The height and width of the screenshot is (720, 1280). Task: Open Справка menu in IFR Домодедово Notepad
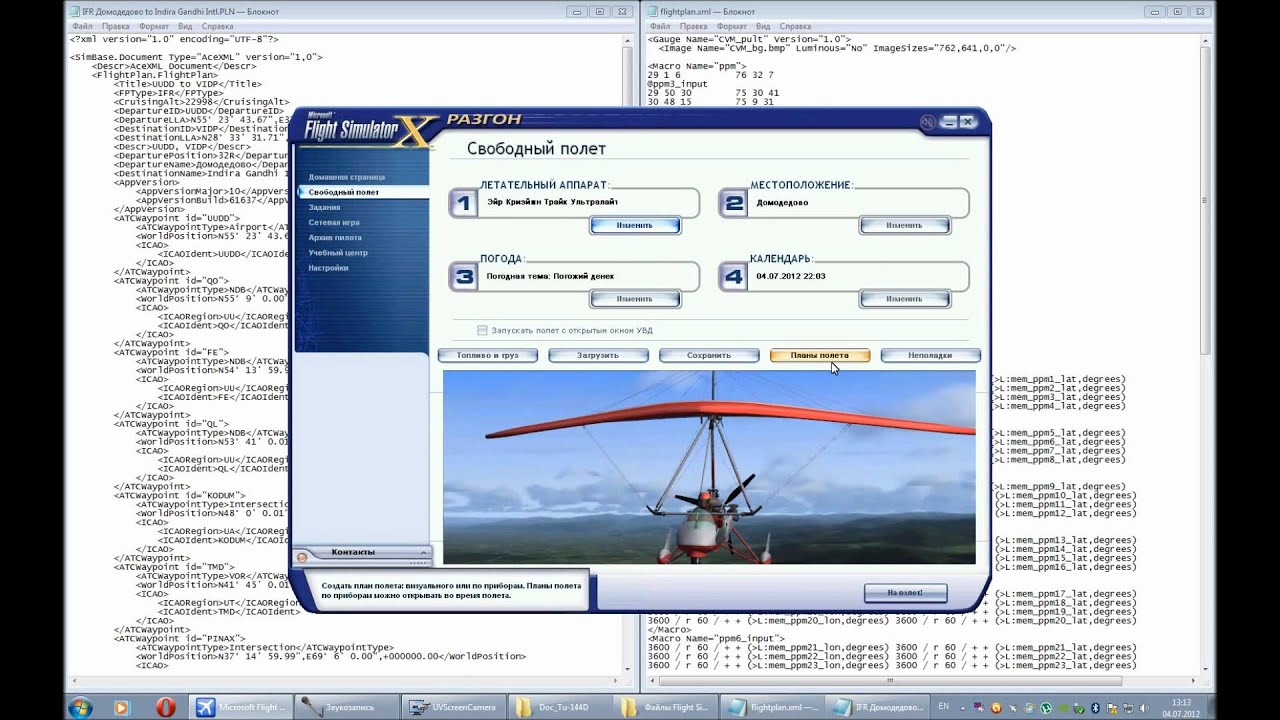(x=217, y=26)
